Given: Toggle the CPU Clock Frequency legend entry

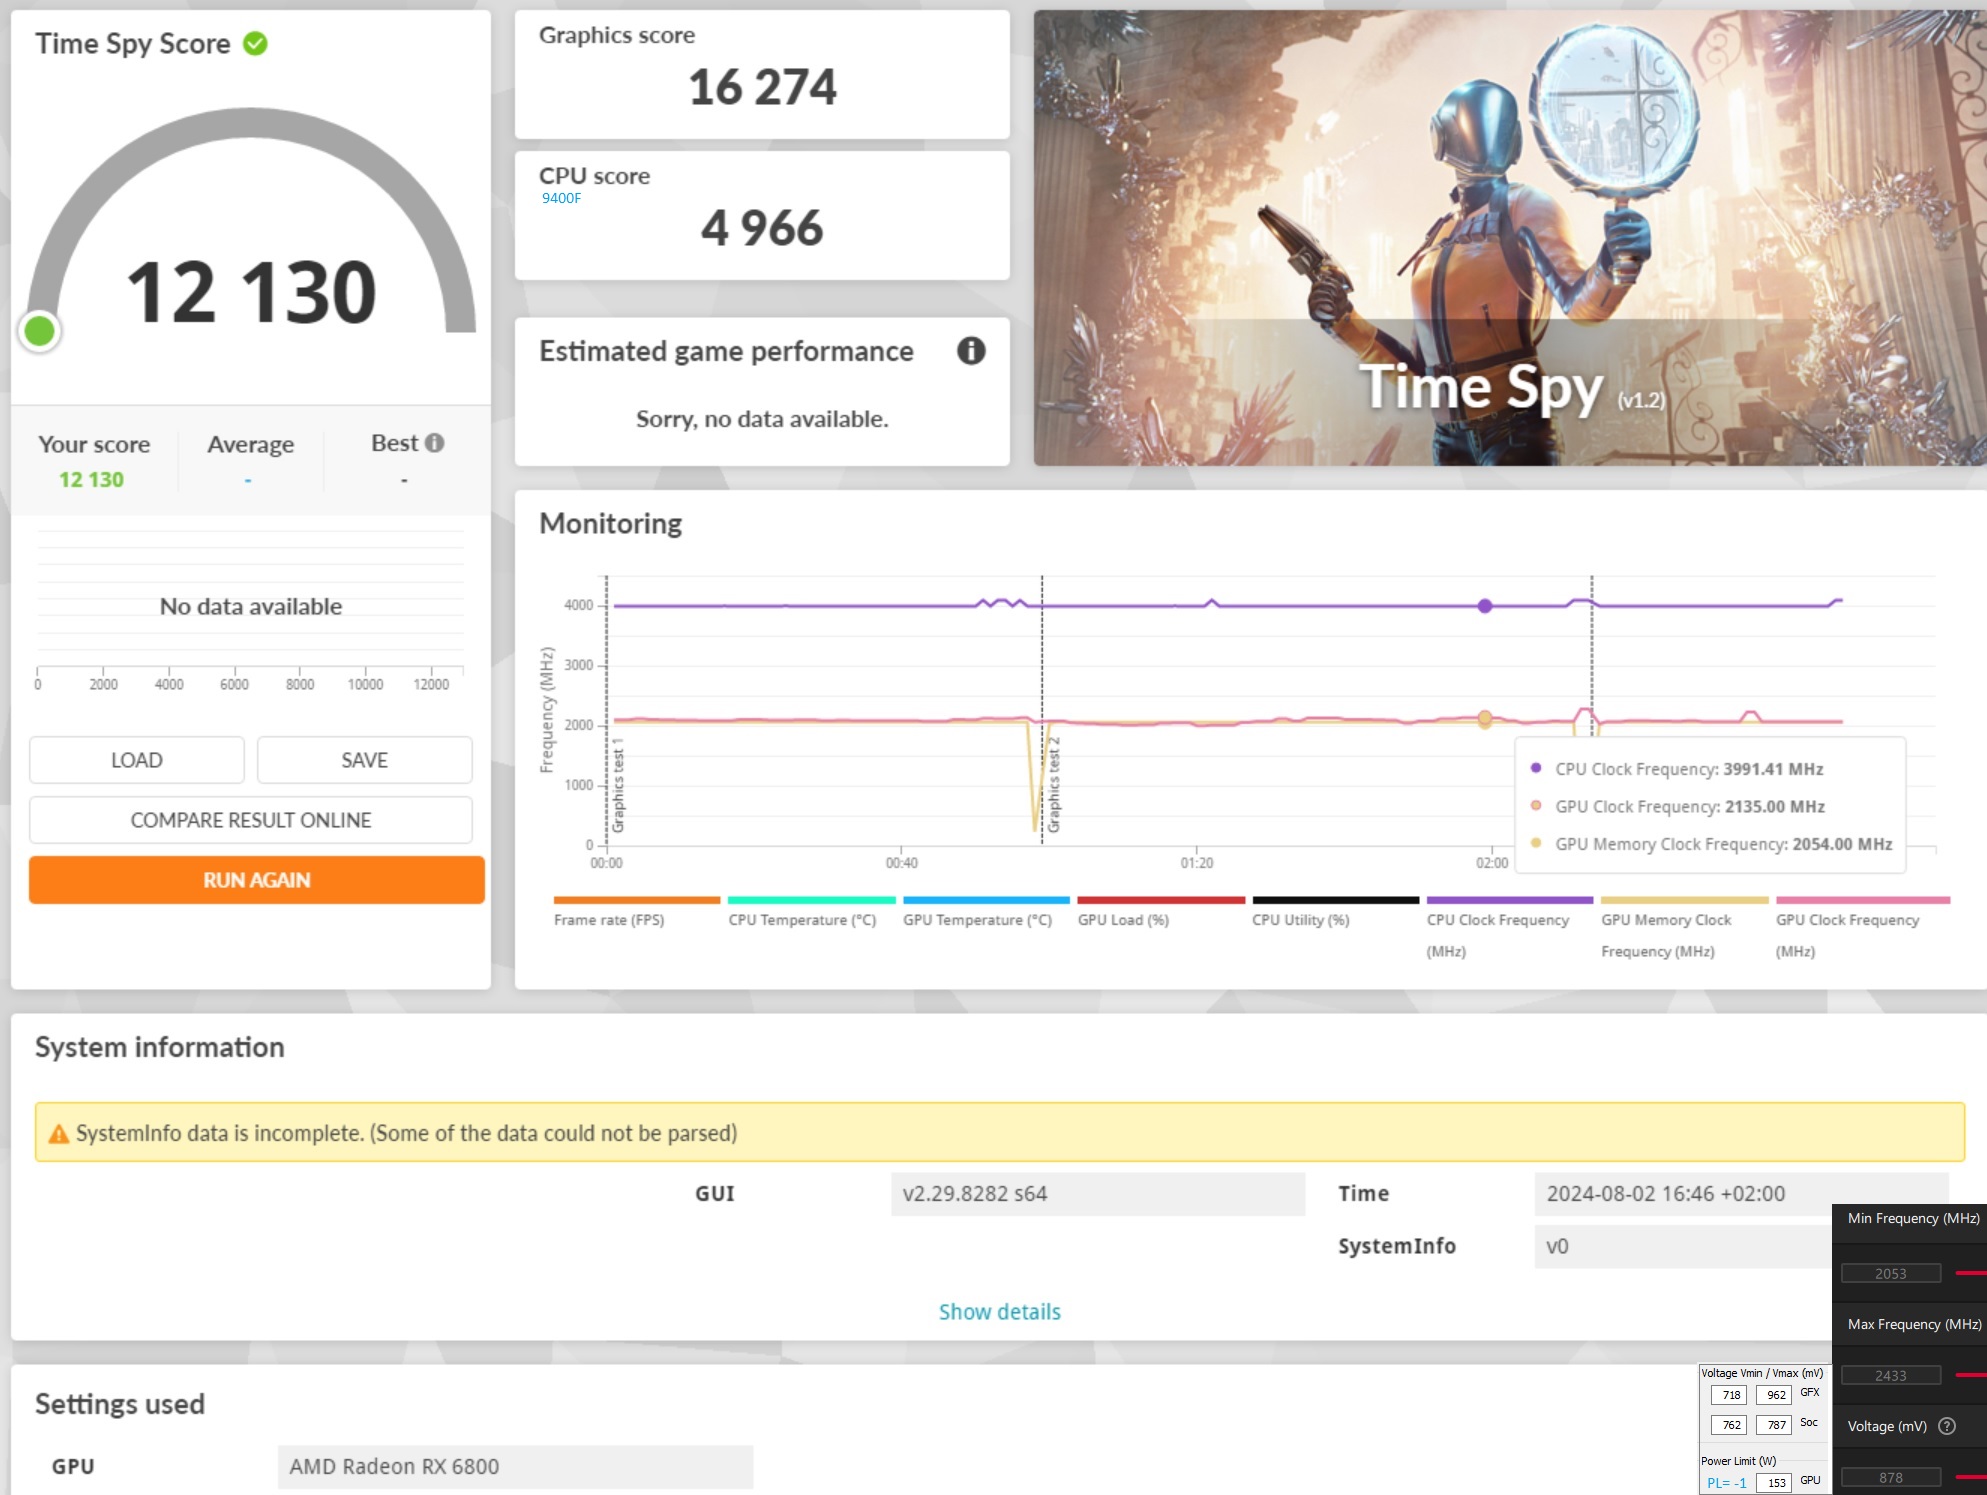Looking at the screenshot, I should 1497,919.
